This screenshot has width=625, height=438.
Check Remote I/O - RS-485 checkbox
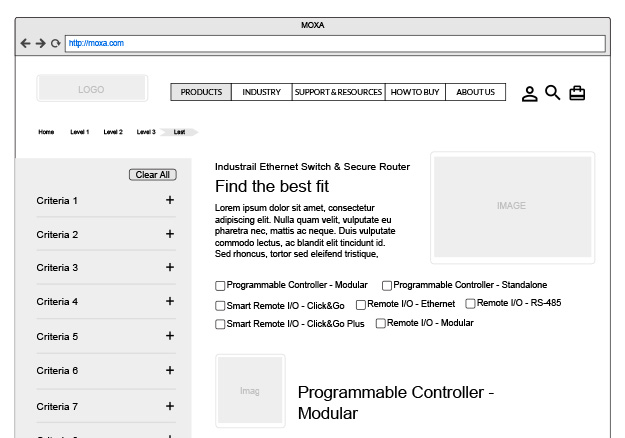[x=470, y=304]
